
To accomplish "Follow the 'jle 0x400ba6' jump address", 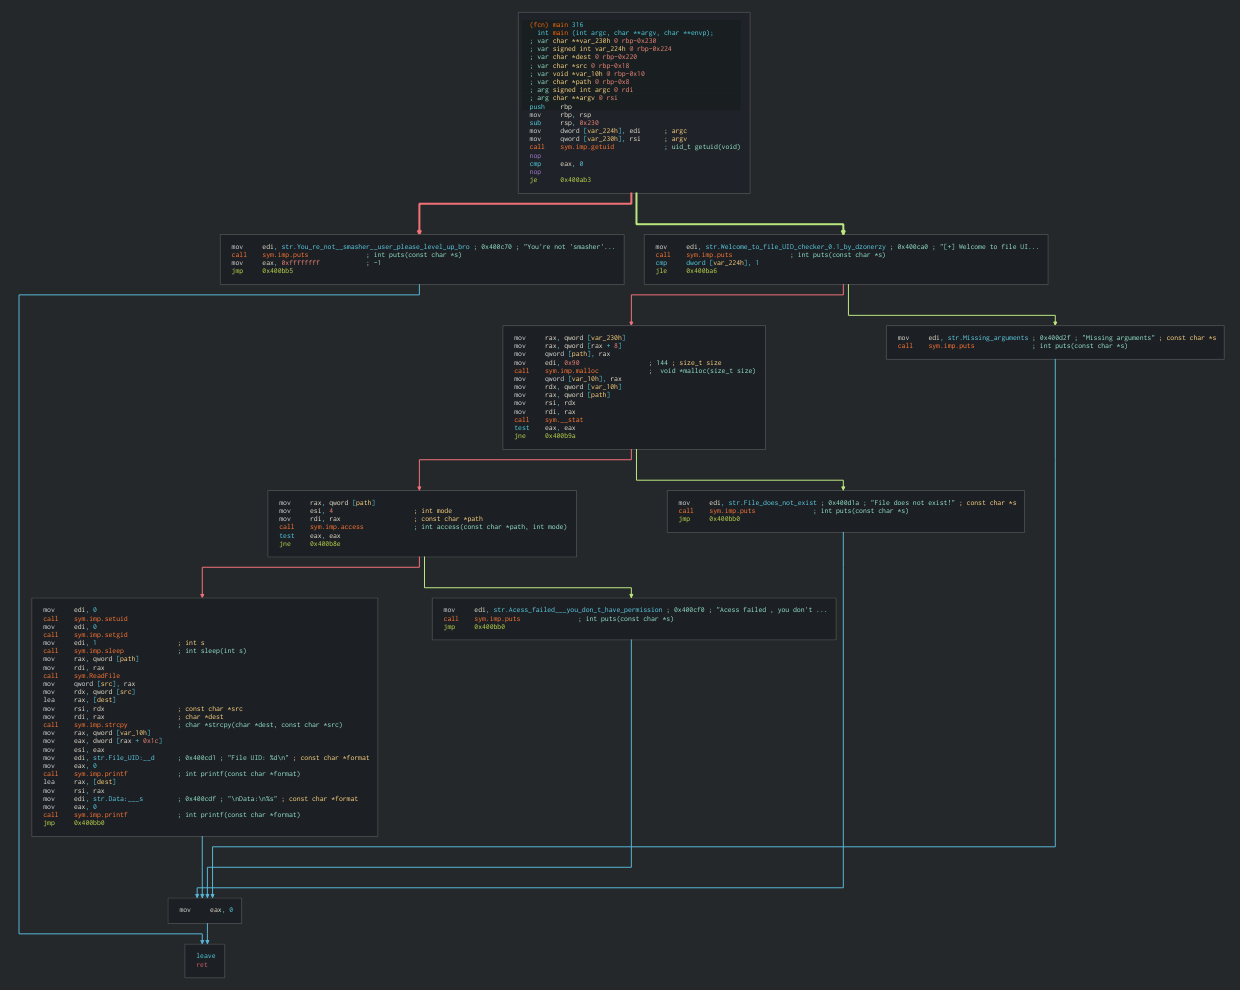I will pos(701,271).
